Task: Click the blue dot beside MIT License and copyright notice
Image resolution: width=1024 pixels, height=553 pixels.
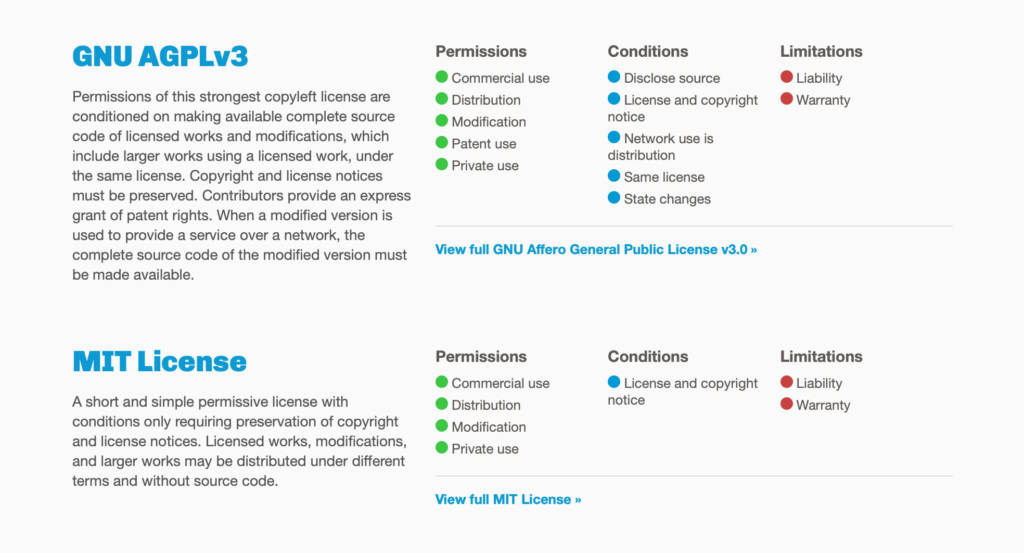Action: tap(614, 382)
